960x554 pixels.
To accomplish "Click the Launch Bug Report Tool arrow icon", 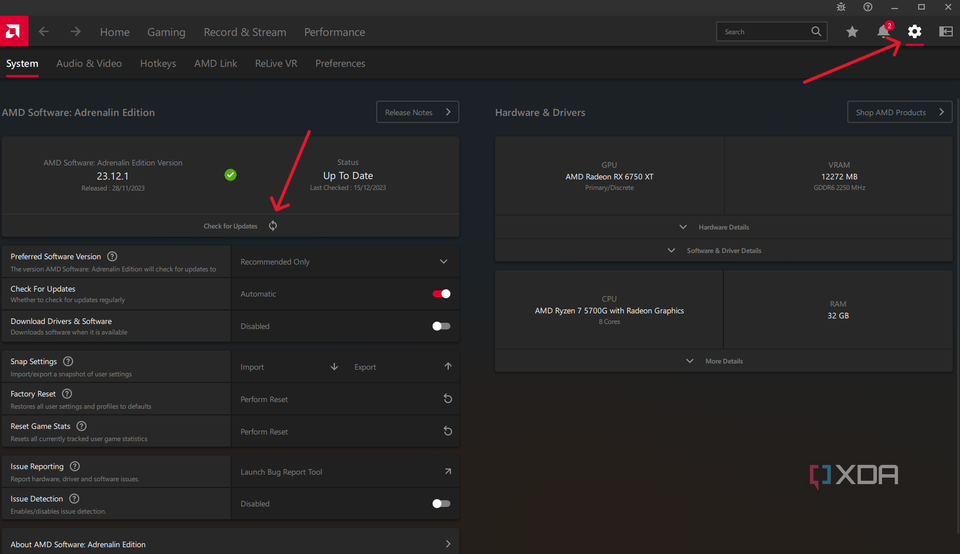I will (448, 471).
